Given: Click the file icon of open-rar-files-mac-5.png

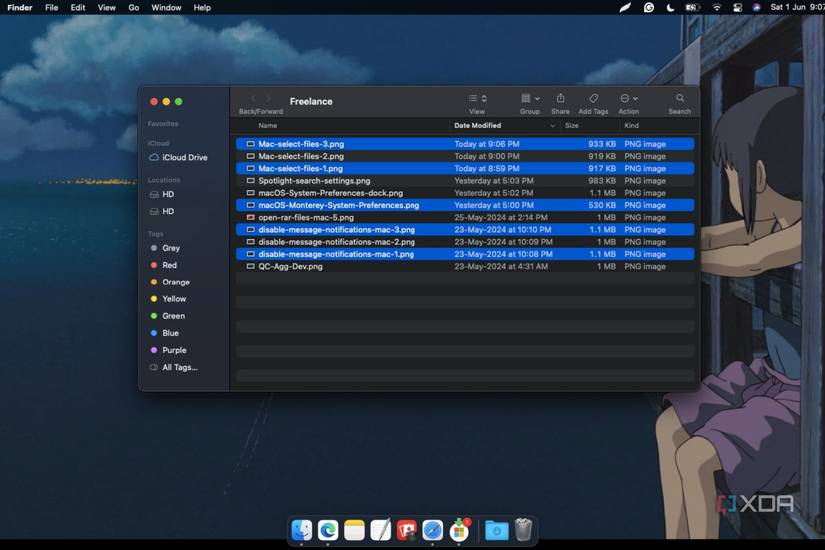Looking at the screenshot, I should click(x=251, y=217).
